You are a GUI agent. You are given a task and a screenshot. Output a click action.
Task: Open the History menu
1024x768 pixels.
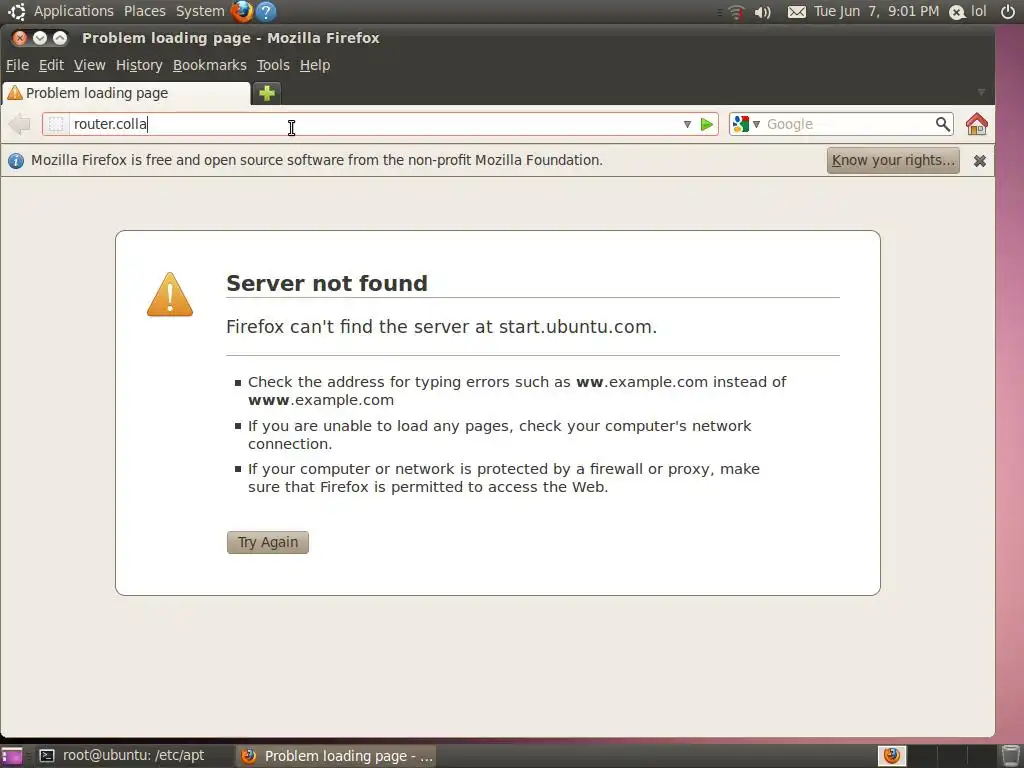point(139,65)
